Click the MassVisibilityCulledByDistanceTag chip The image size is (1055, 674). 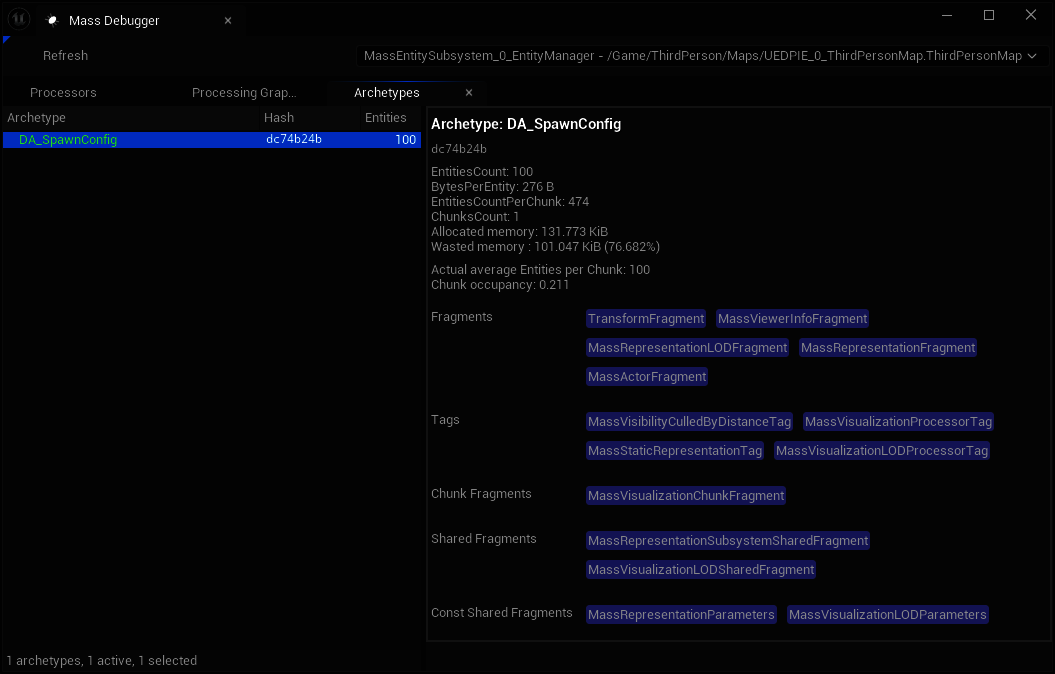pyautogui.click(x=689, y=422)
